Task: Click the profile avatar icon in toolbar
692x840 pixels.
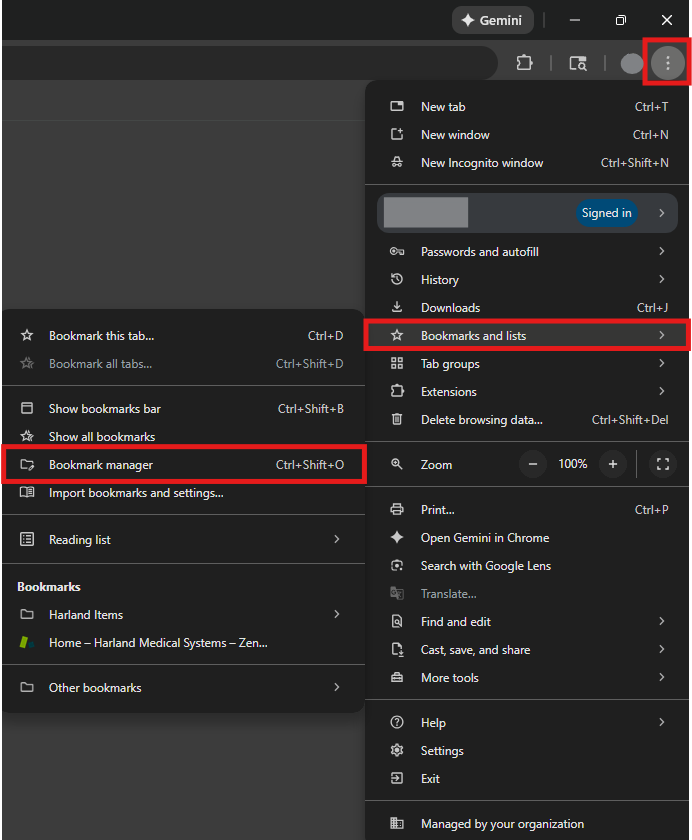Action: point(631,63)
